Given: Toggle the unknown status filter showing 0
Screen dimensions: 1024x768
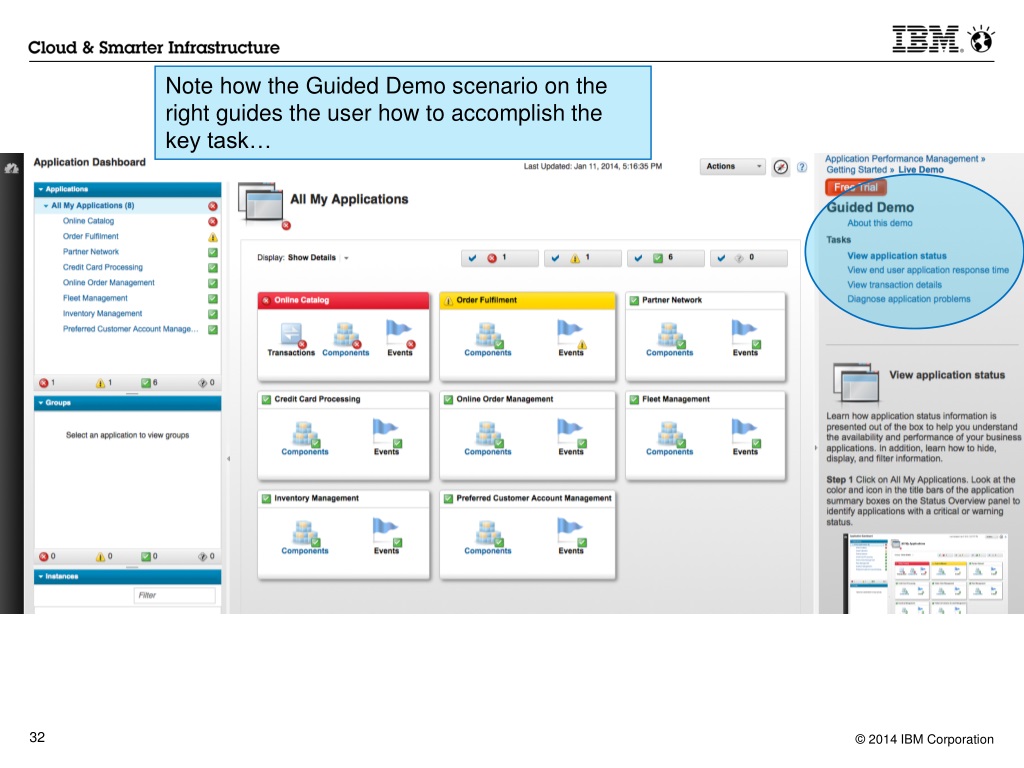Looking at the screenshot, I should tap(749, 258).
